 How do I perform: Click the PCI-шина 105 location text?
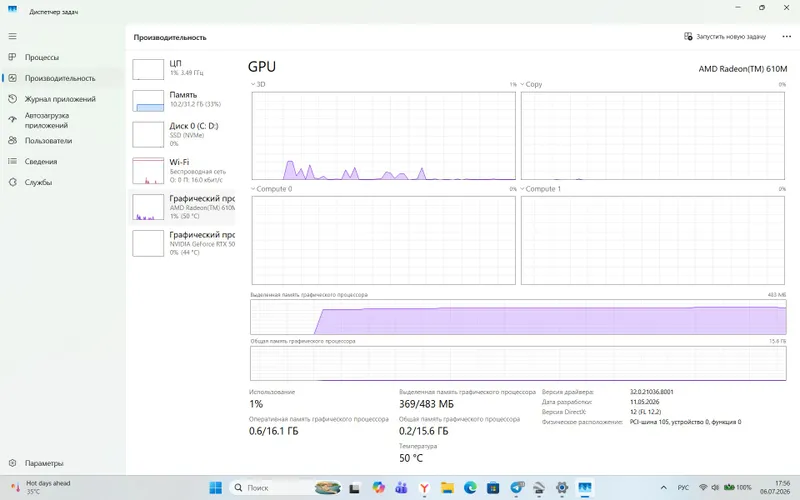point(685,422)
